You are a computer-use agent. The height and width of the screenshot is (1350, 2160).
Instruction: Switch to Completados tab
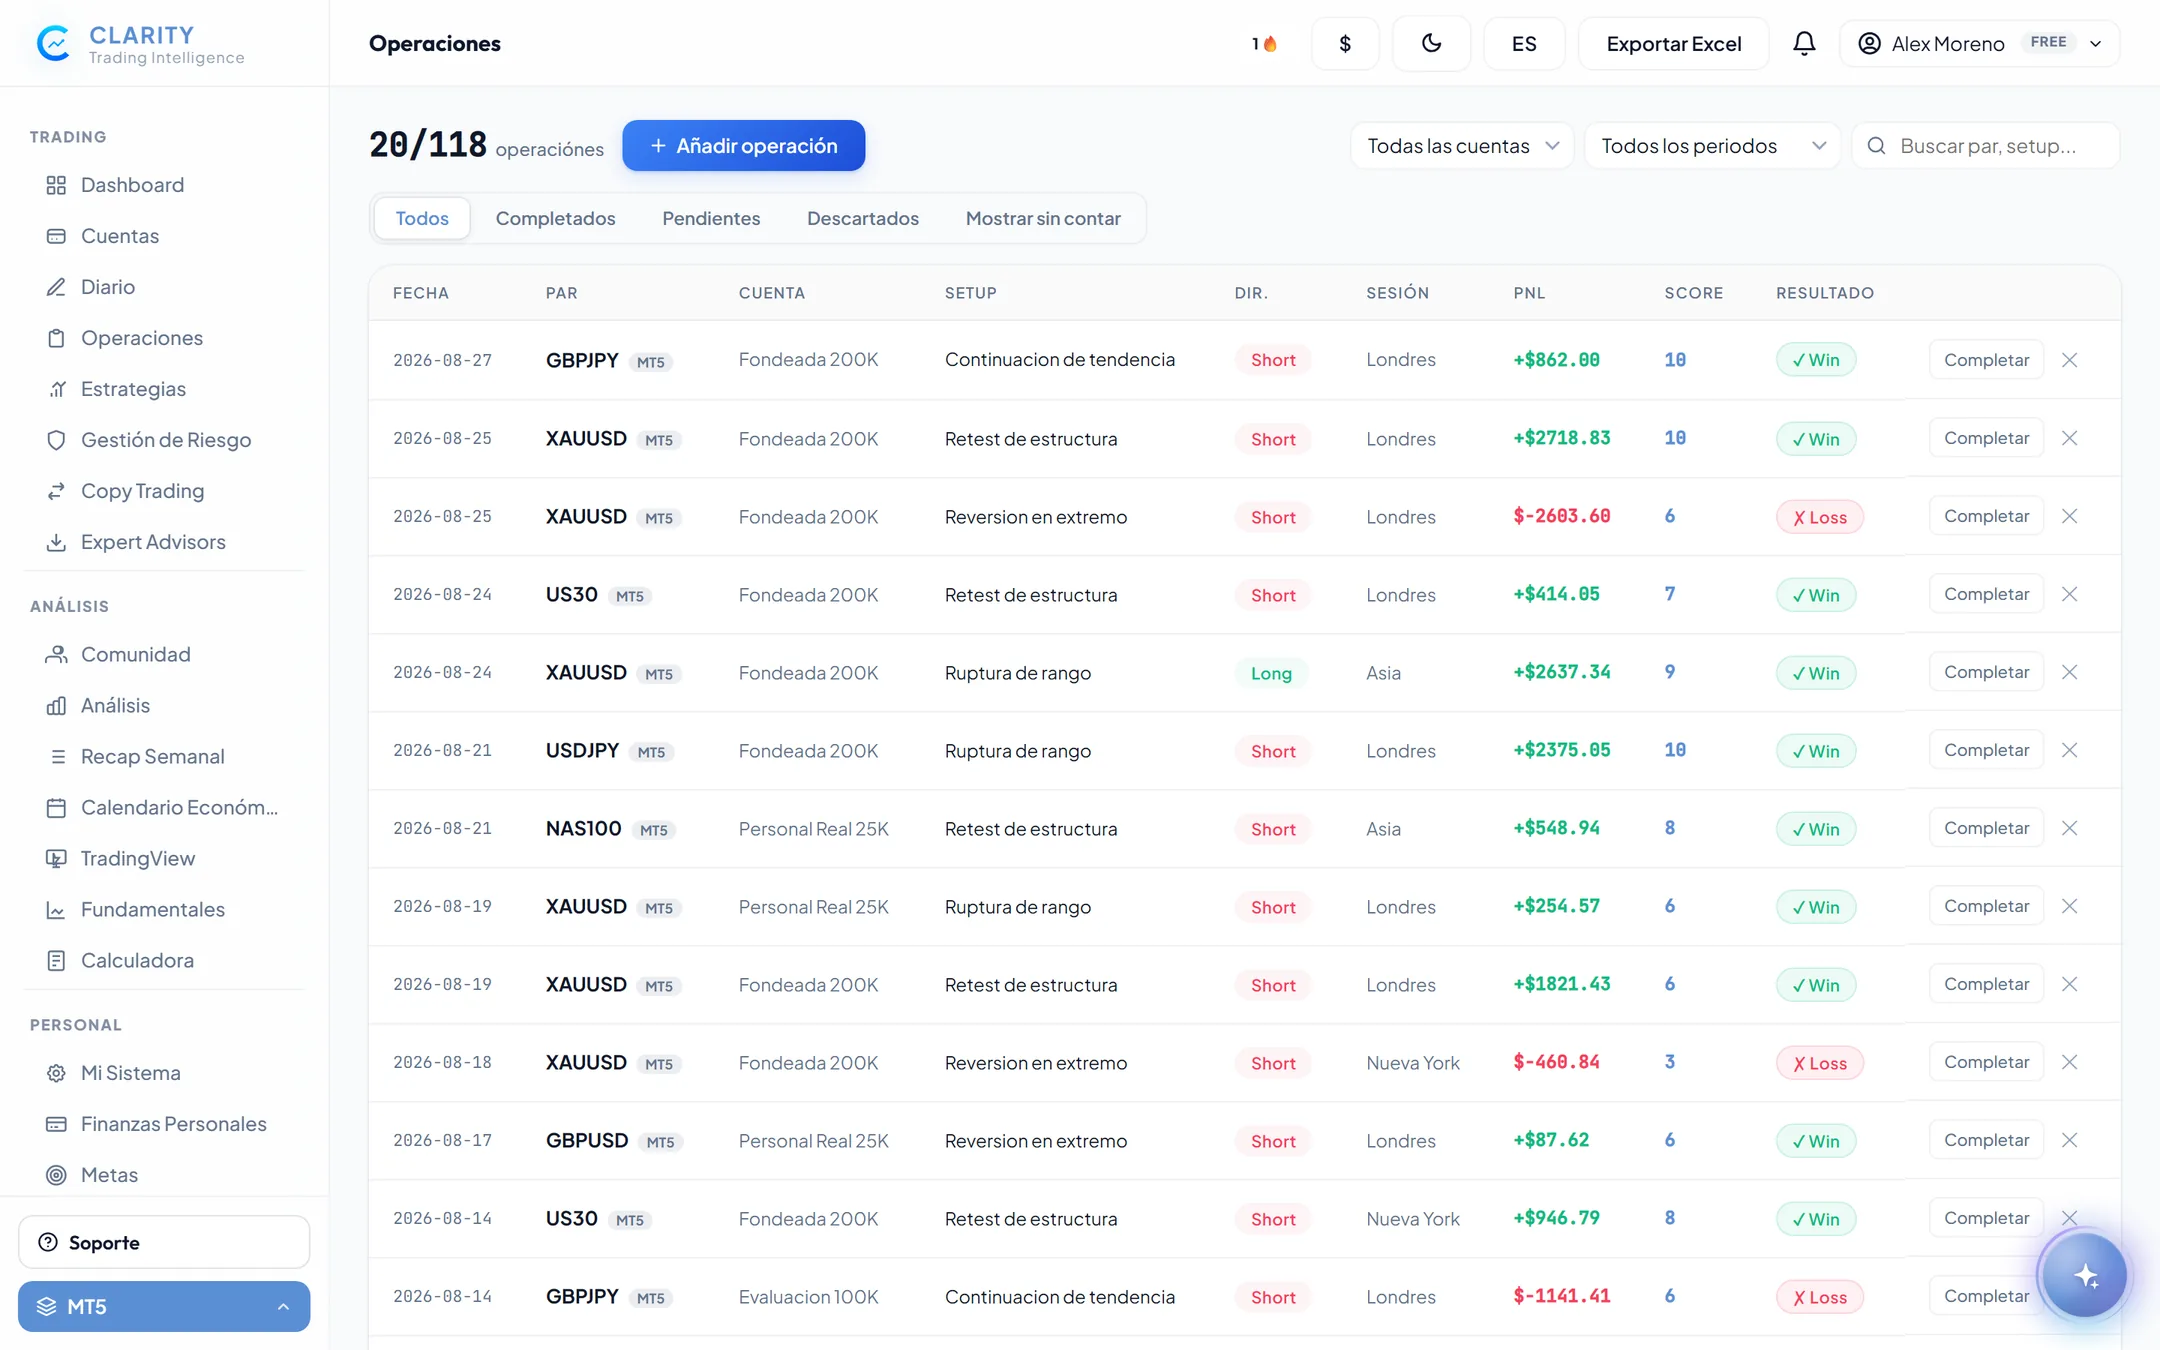point(555,218)
